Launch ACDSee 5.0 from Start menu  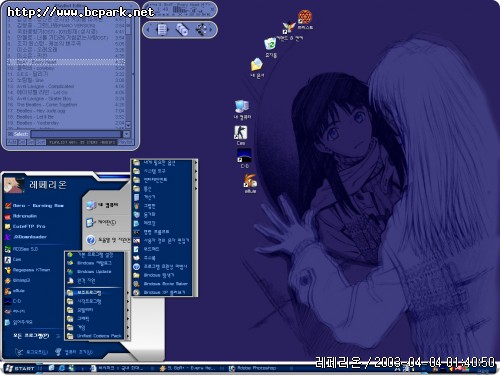tap(21, 249)
